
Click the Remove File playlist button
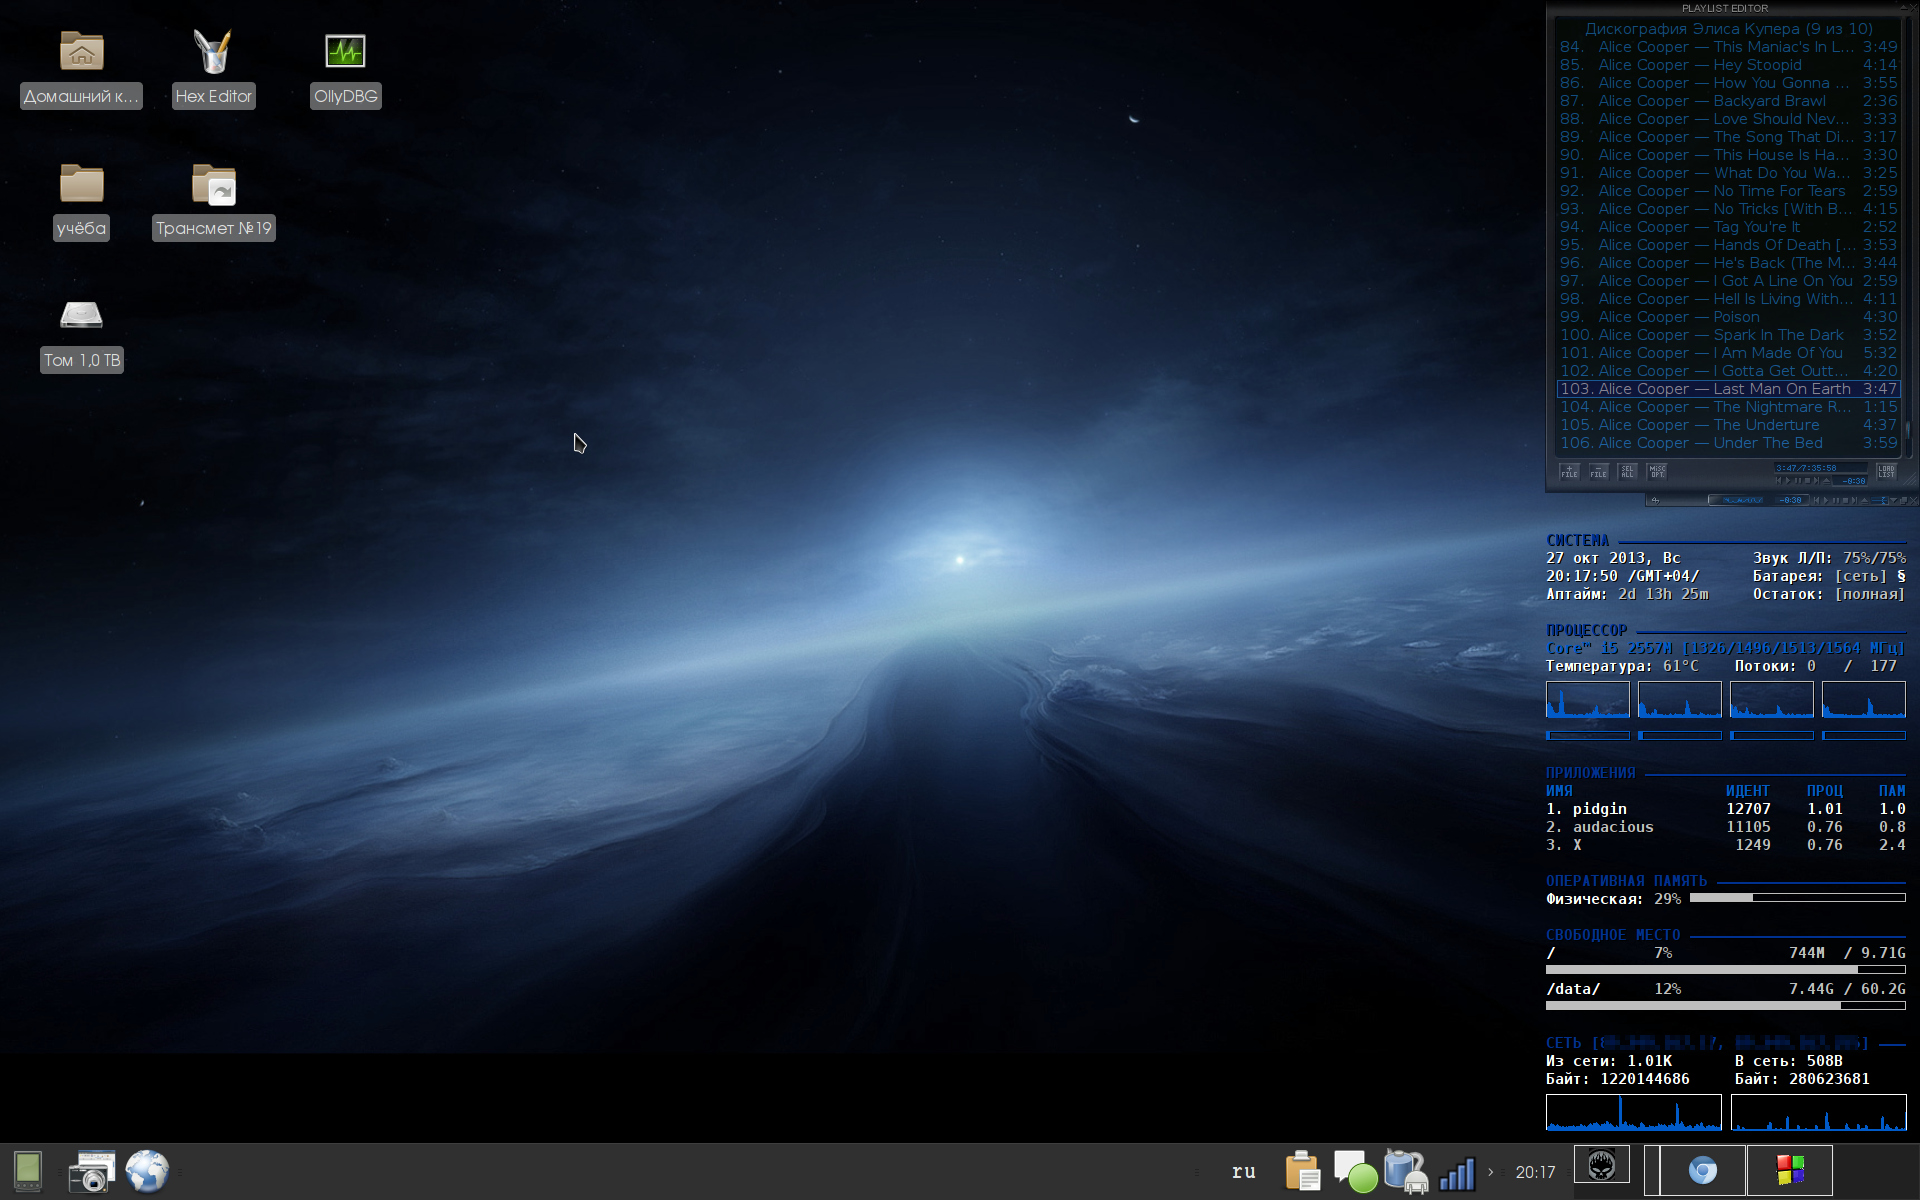click(1598, 471)
